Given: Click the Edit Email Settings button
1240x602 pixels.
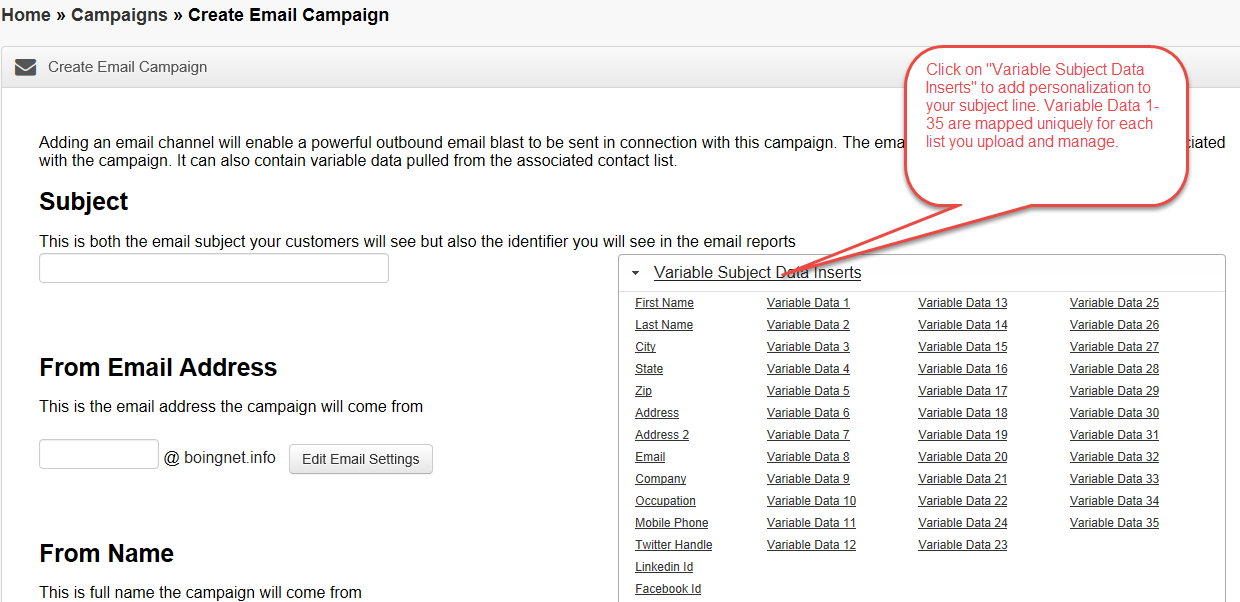Looking at the screenshot, I should (361, 459).
